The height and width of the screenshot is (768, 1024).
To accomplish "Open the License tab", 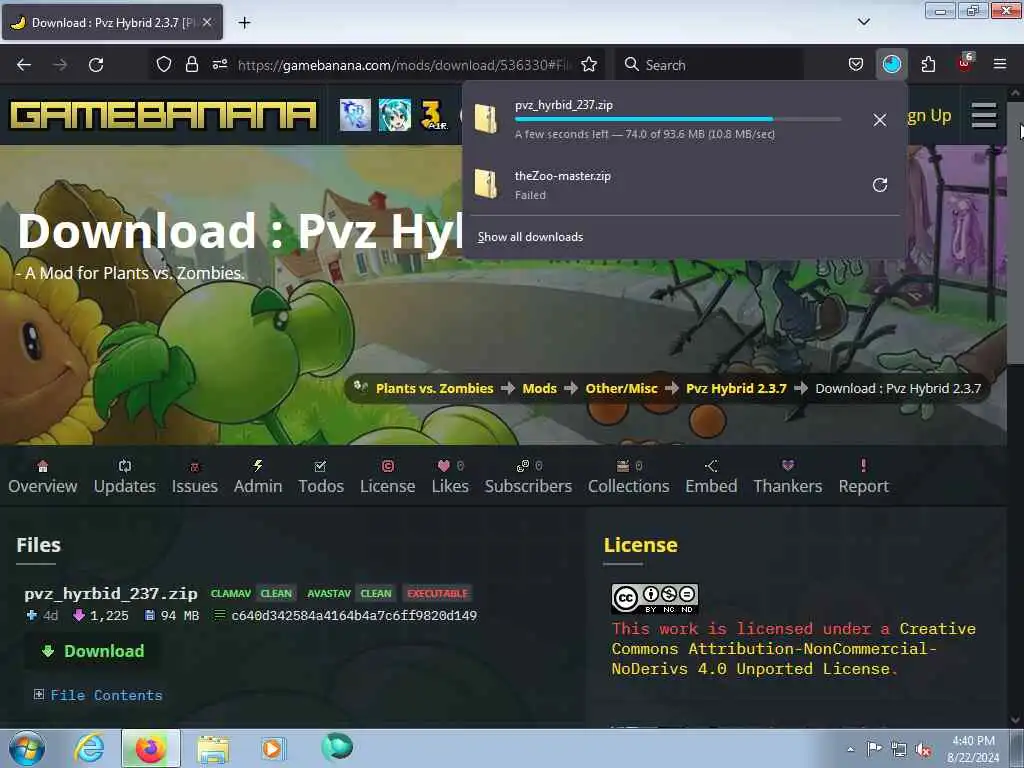I will pyautogui.click(x=387, y=477).
